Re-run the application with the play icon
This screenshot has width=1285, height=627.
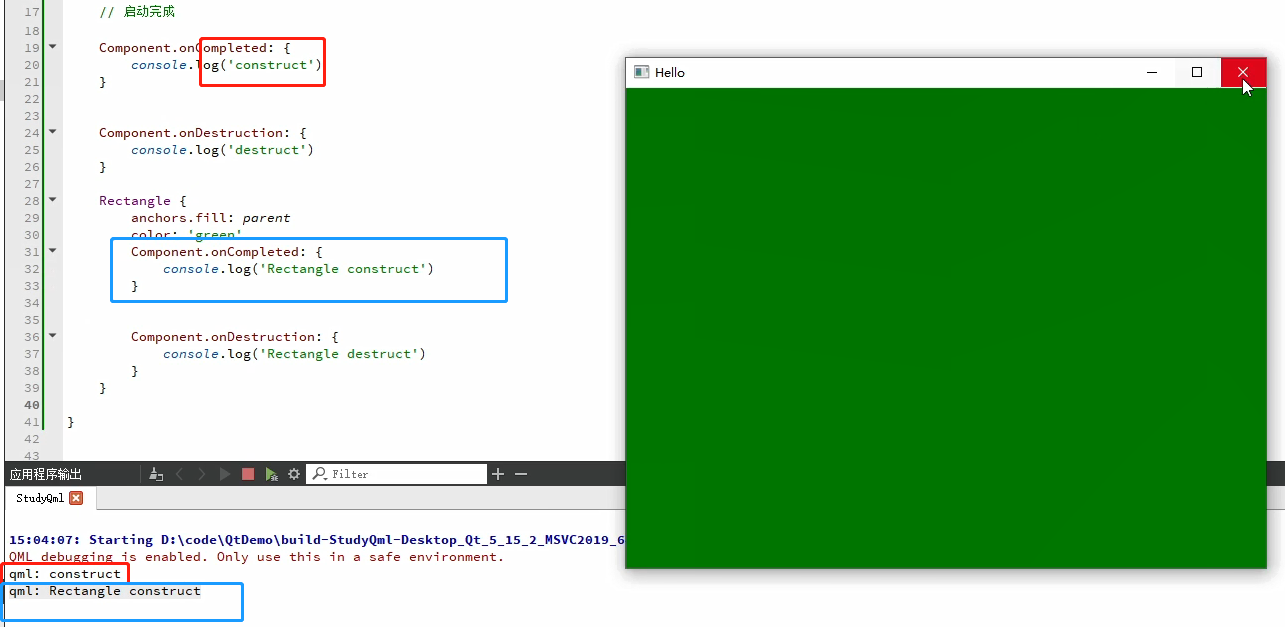(225, 474)
